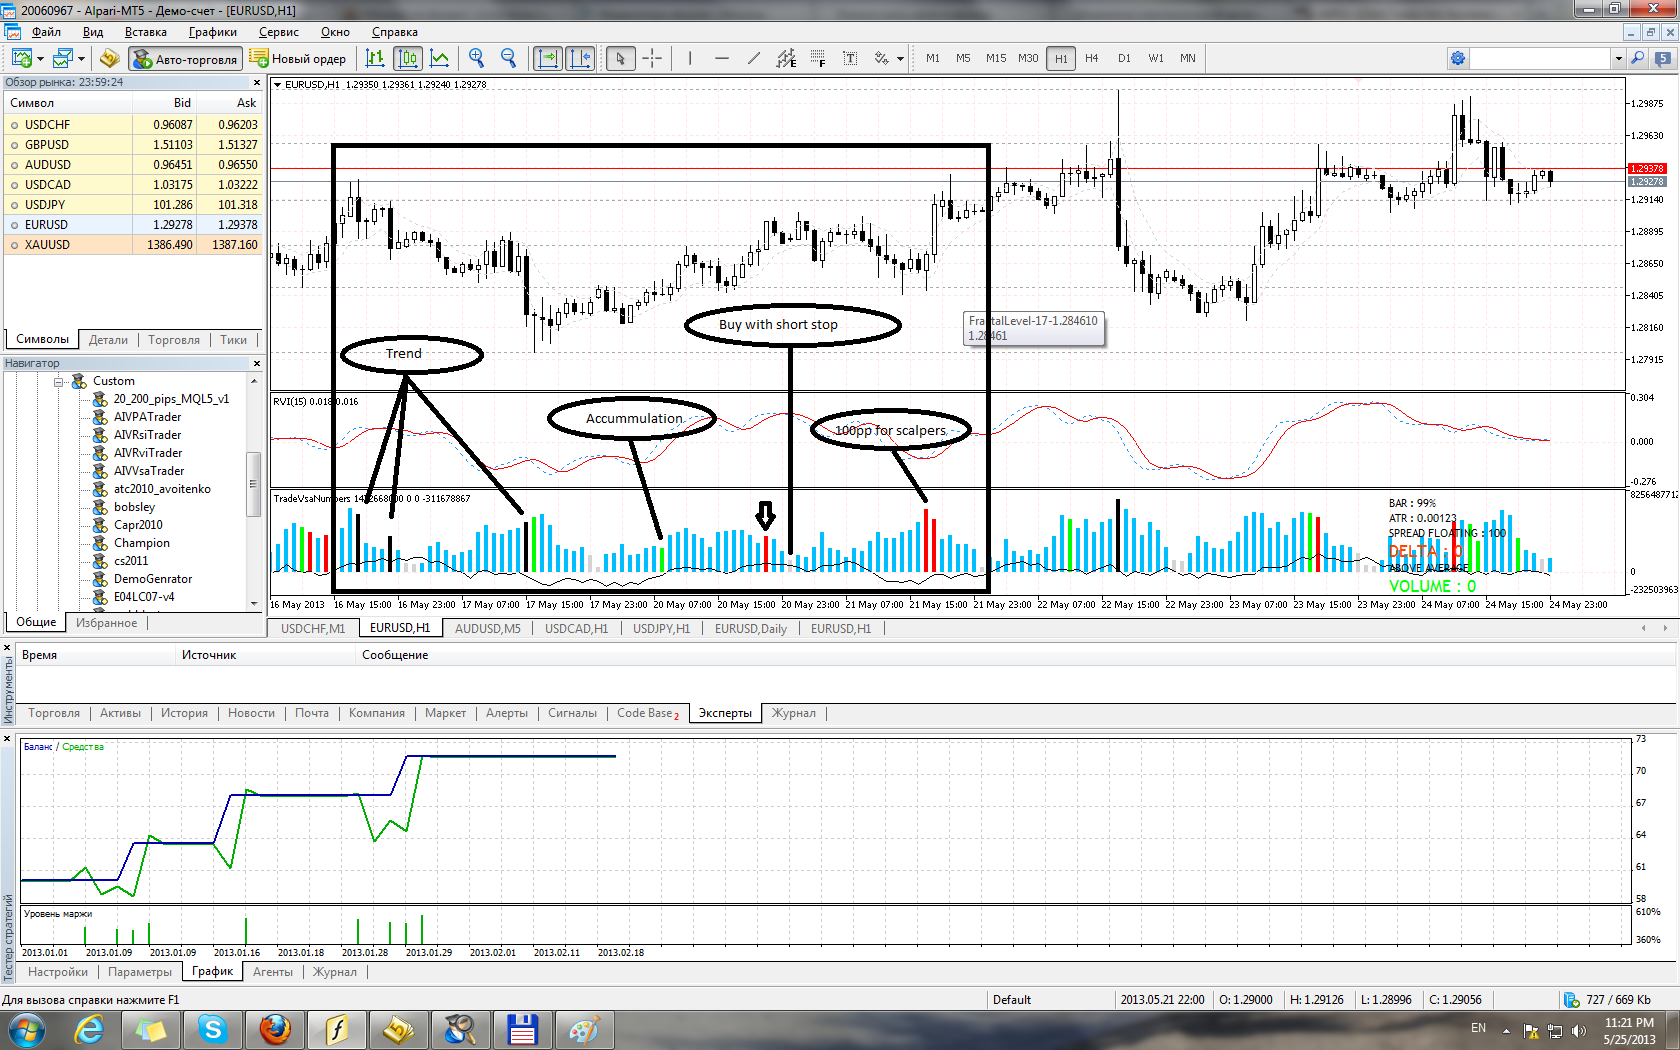The image size is (1680, 1050).
Task: Click the connection status 727 / 669 Kb
Action: 1608,1000
